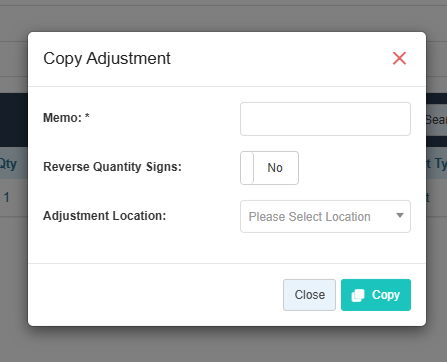Click the "Please Select Location" placeholder text
The image size is (447, 362).
tap(309, 217)
